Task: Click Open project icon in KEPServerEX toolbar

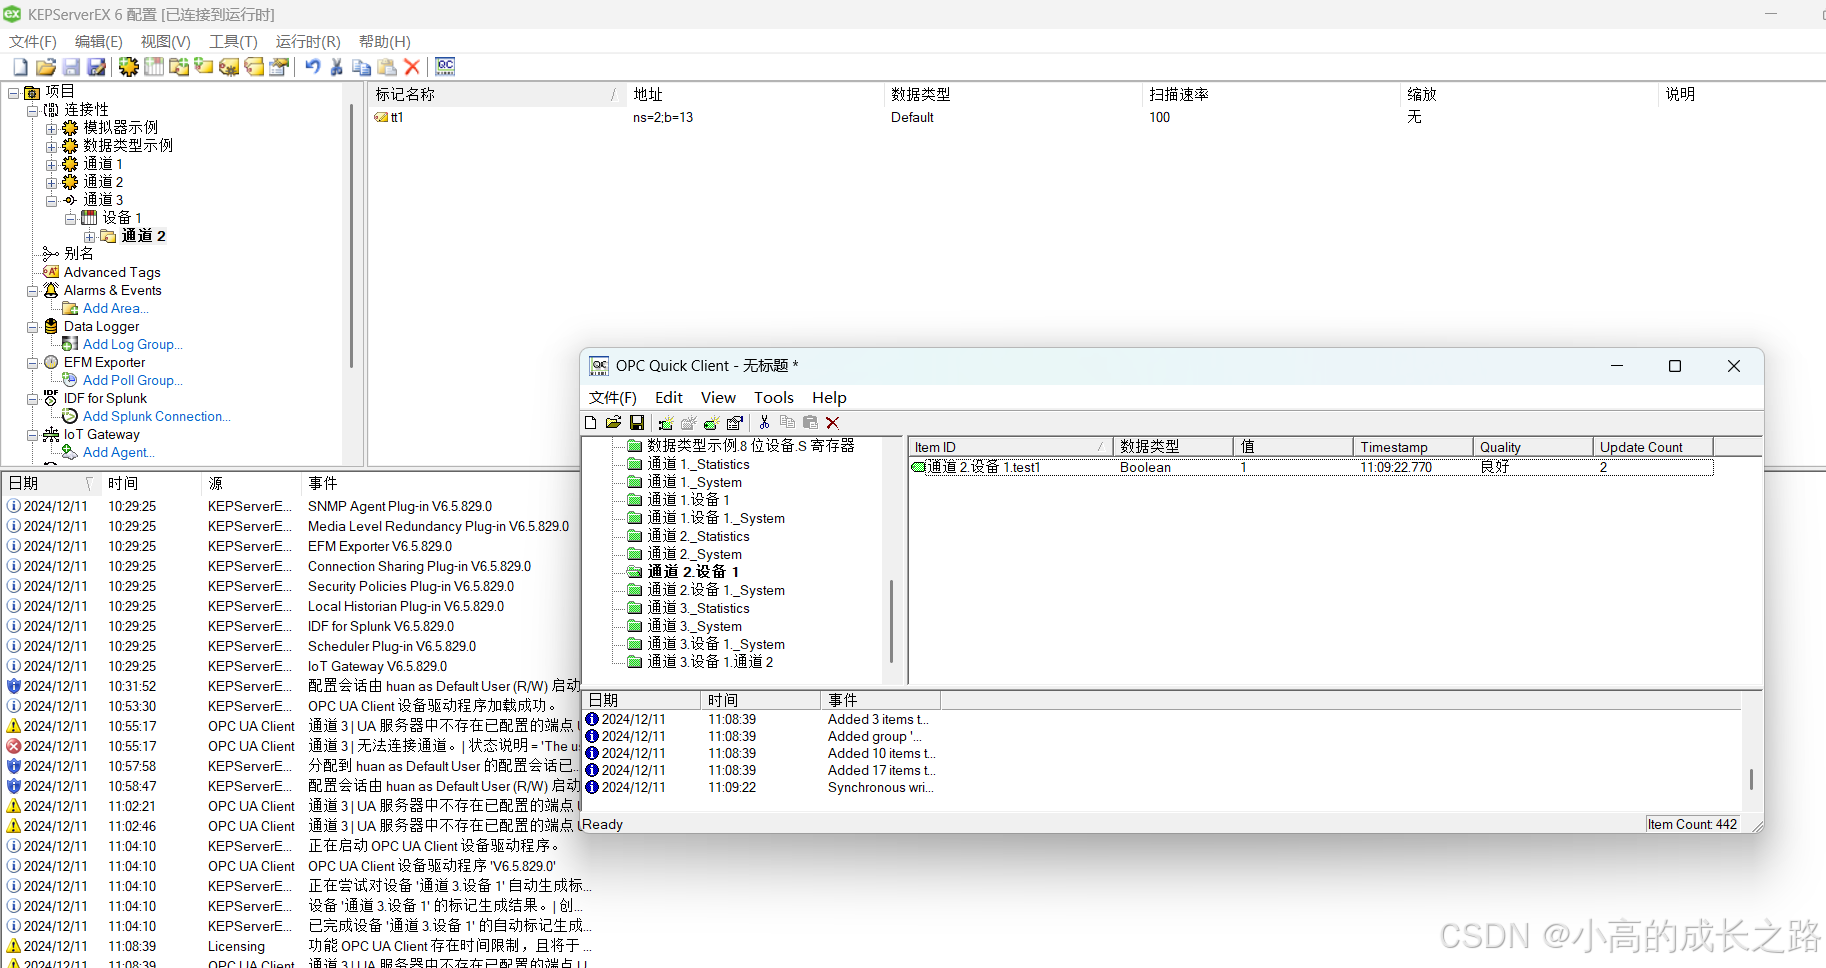Action: coord(46,67)
